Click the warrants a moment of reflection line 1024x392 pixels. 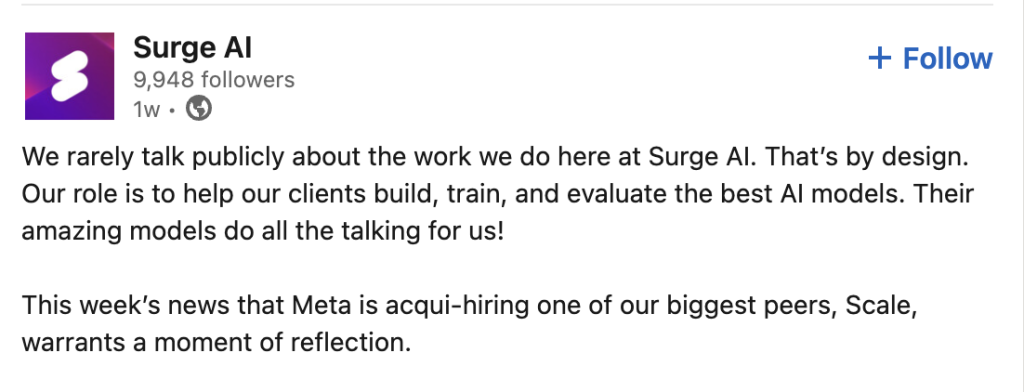pyautogui.click(x=216, y=342)
